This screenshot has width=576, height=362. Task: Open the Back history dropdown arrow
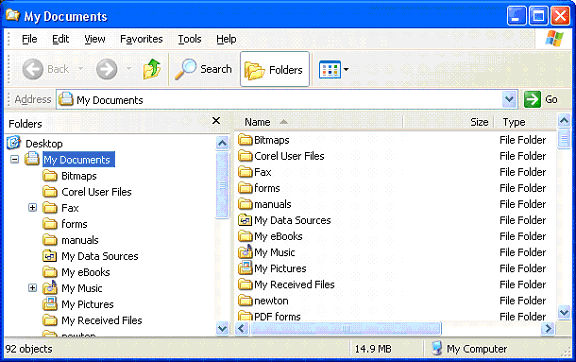pos(80,68)
